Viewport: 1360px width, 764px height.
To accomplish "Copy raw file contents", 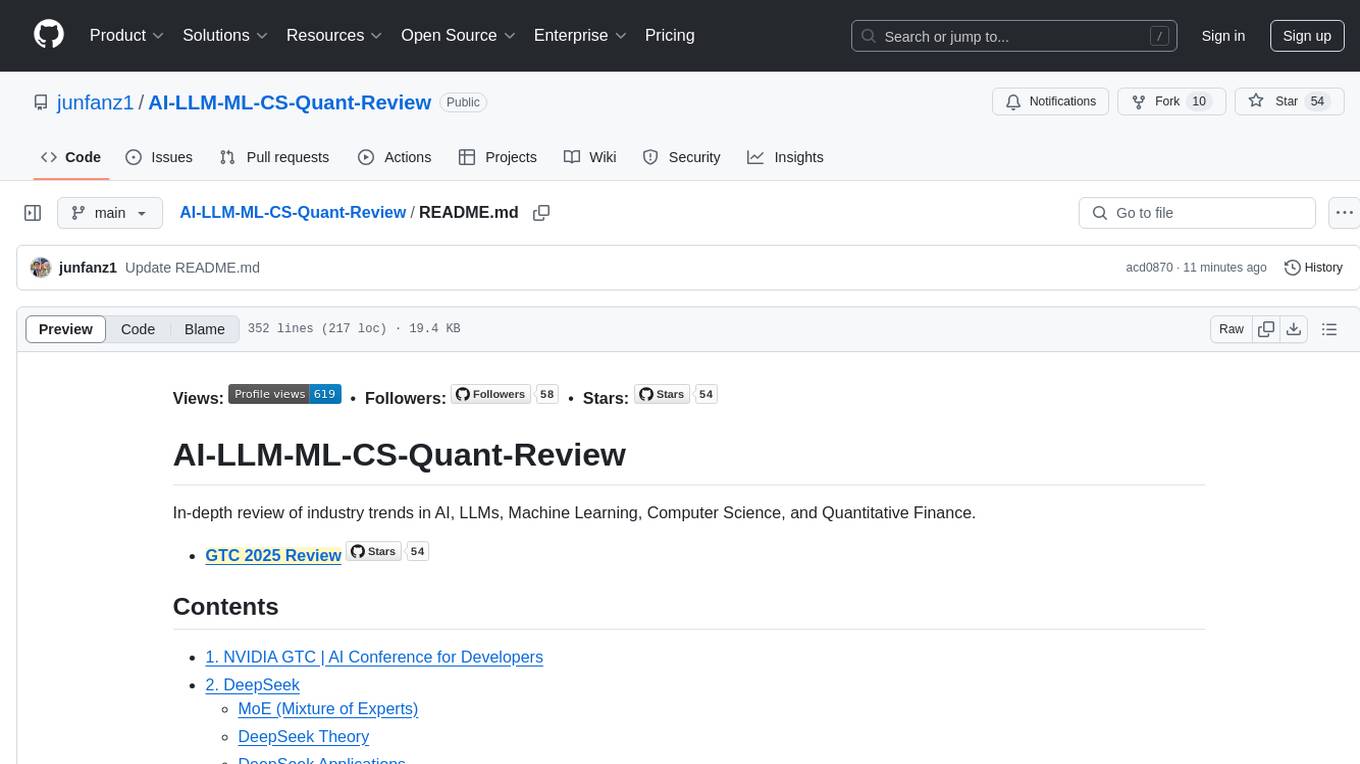I will [x=1266, y=329].
